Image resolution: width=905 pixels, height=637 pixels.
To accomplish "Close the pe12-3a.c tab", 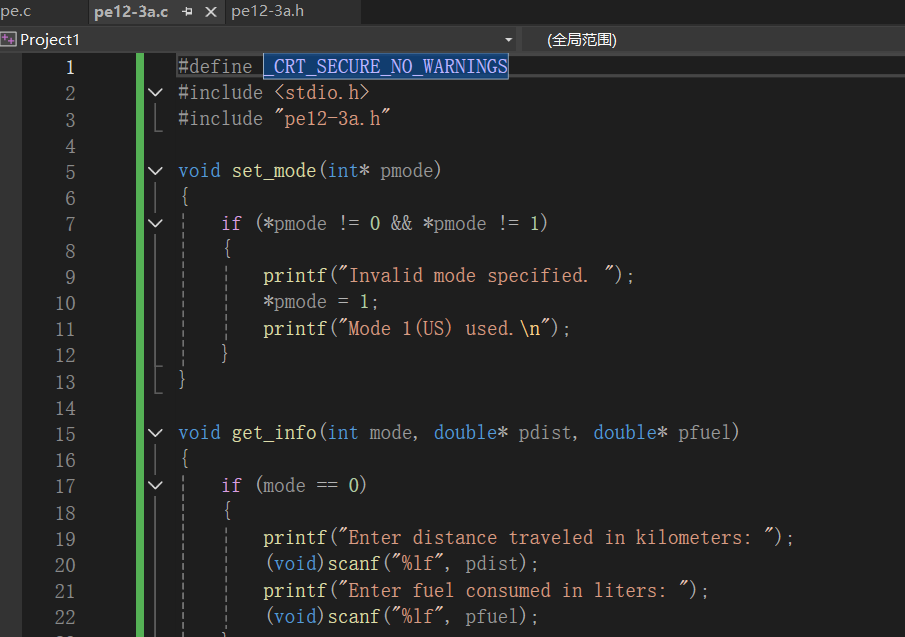I will tap(211, 12).
